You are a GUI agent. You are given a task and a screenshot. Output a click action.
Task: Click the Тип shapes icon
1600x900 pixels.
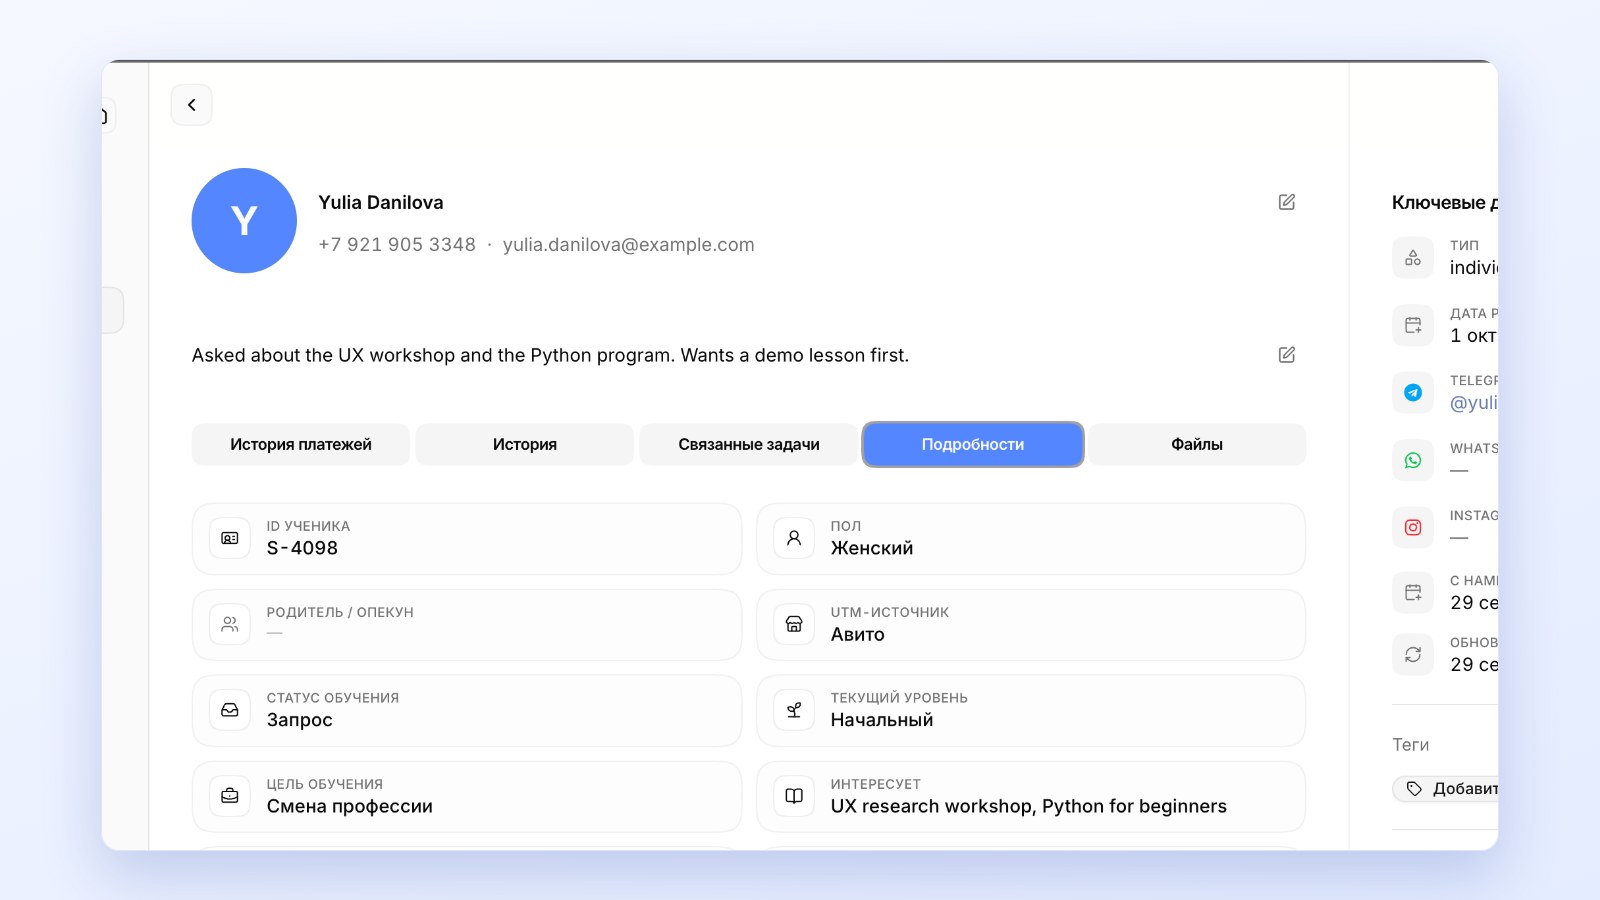[1413, 258]
